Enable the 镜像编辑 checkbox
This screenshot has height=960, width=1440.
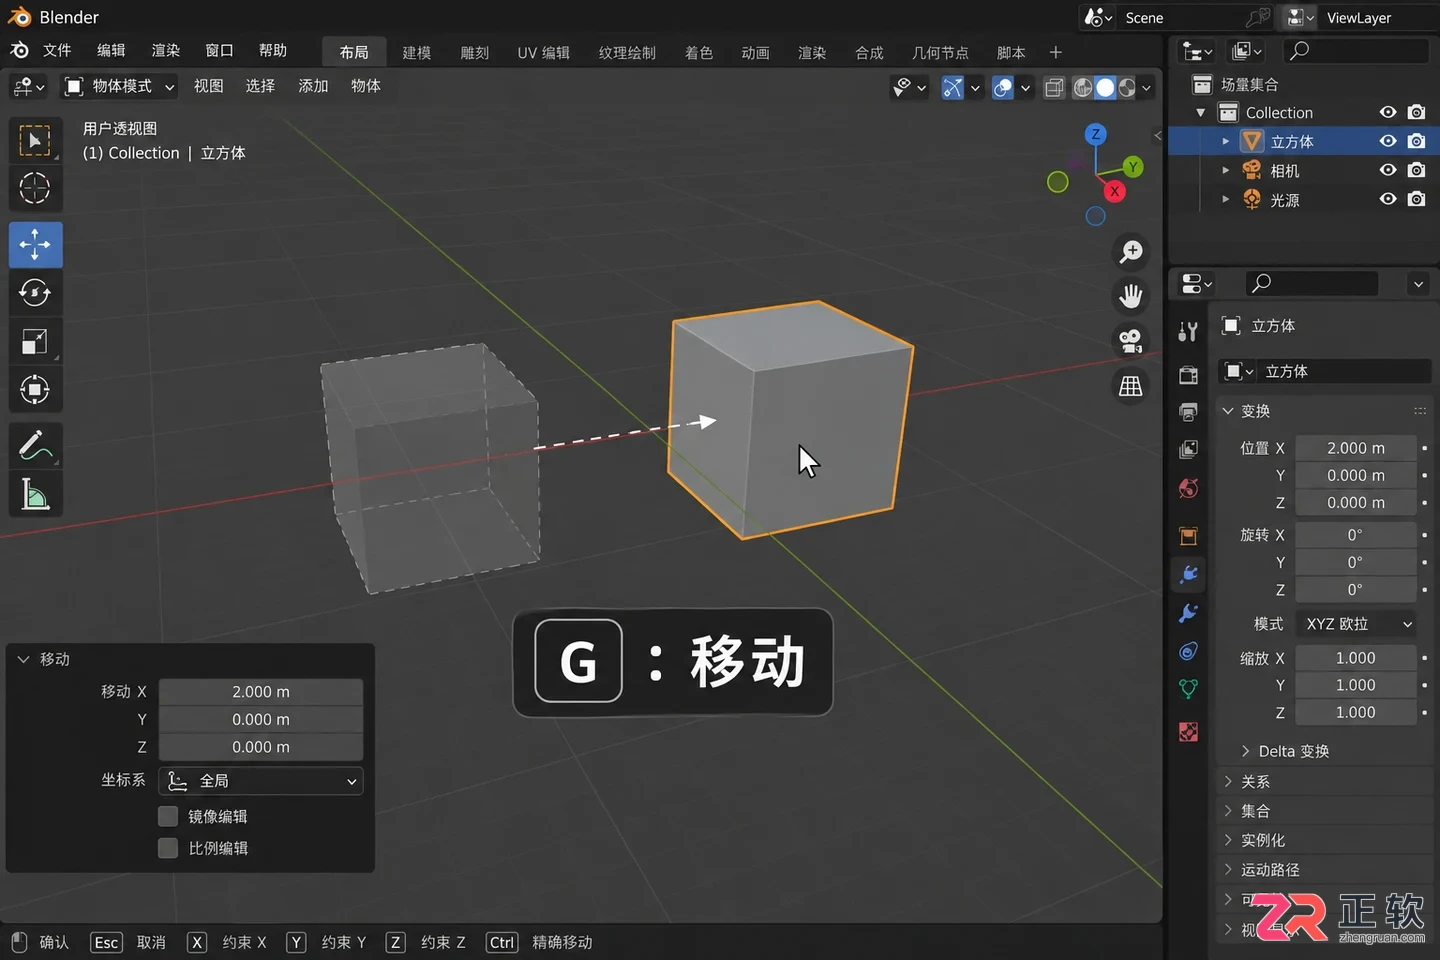168,816
